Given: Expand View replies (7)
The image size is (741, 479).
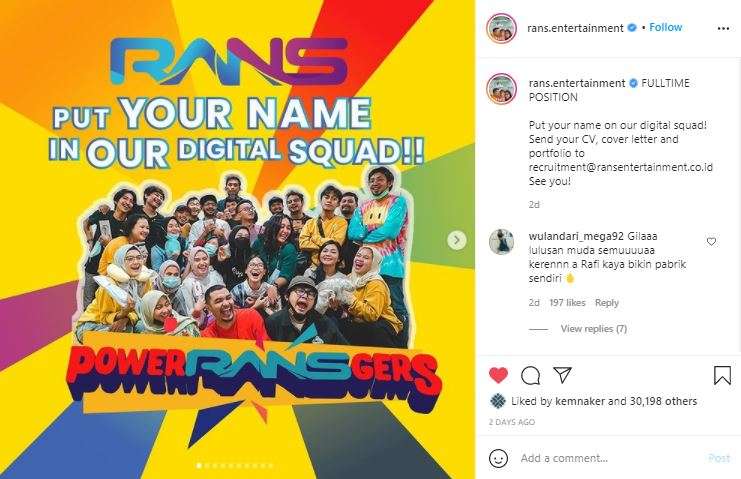Looking at the screenshot, I should (594, 328).
